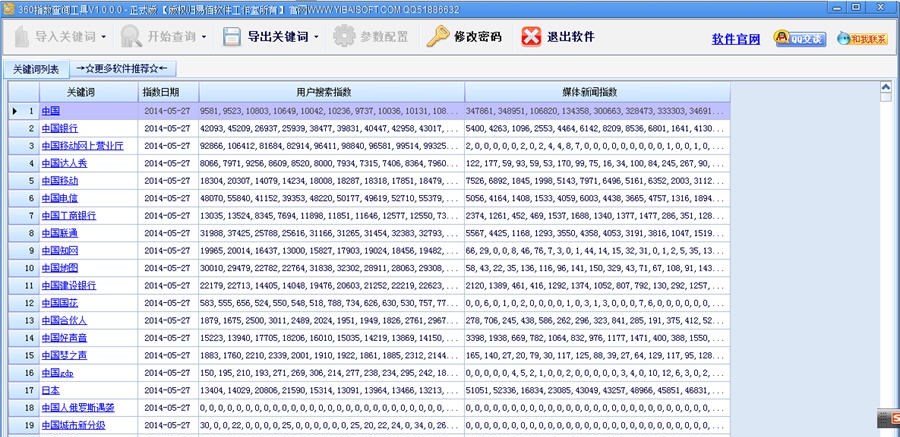Click media index cell starting 278, 706, 245
This screenshot has height=437, width=900.
598,320
